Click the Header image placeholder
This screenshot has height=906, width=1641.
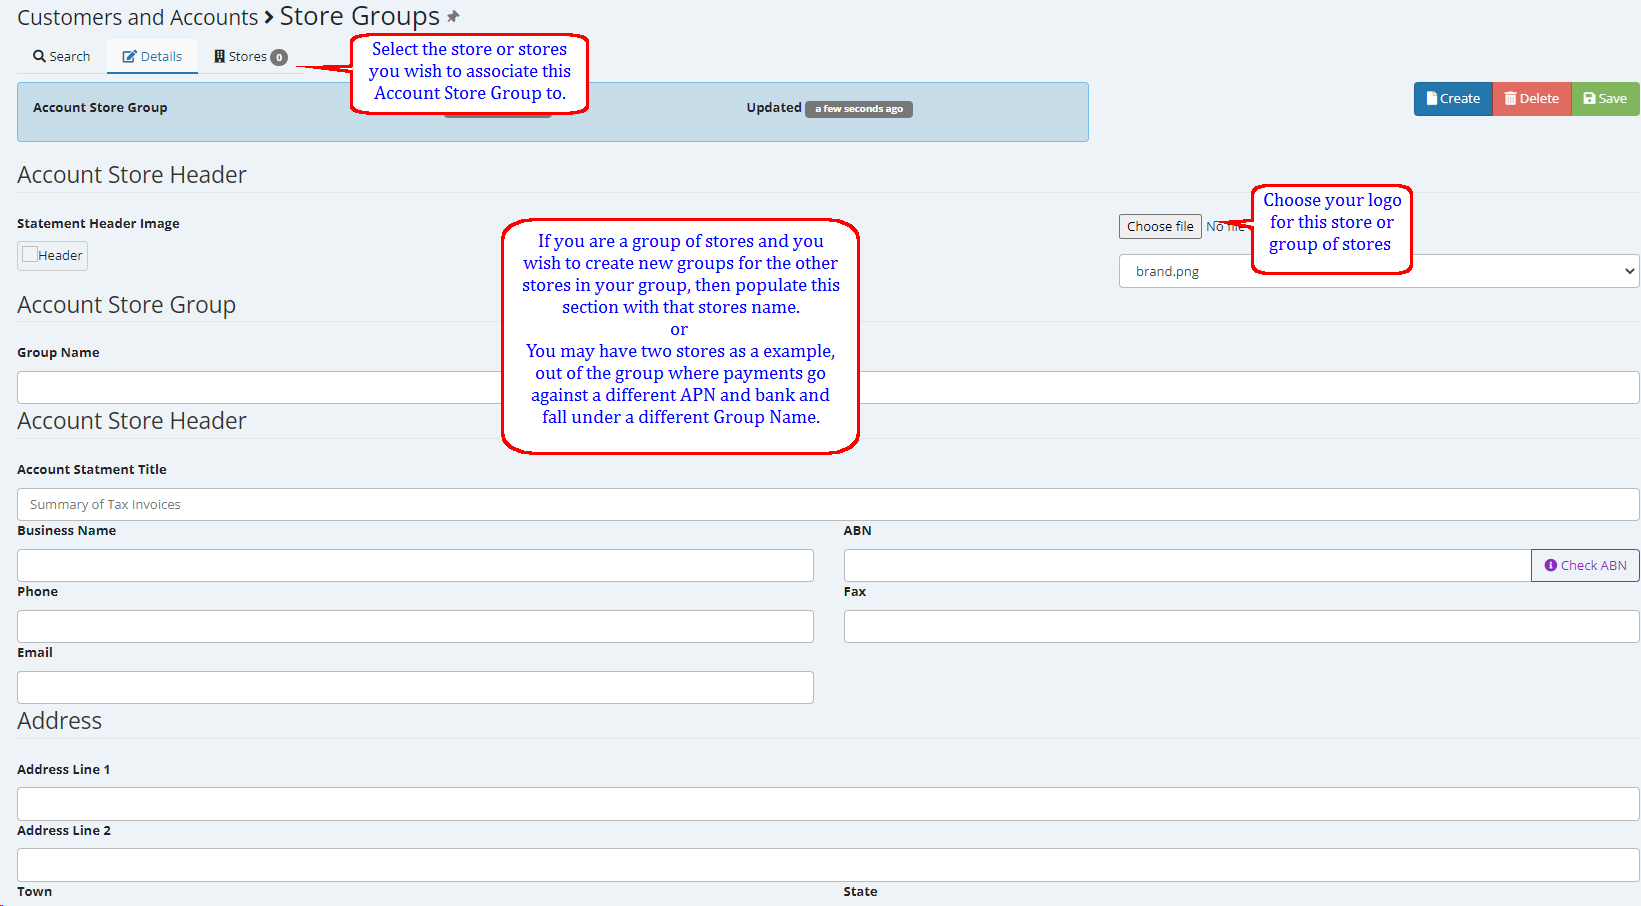52,256
